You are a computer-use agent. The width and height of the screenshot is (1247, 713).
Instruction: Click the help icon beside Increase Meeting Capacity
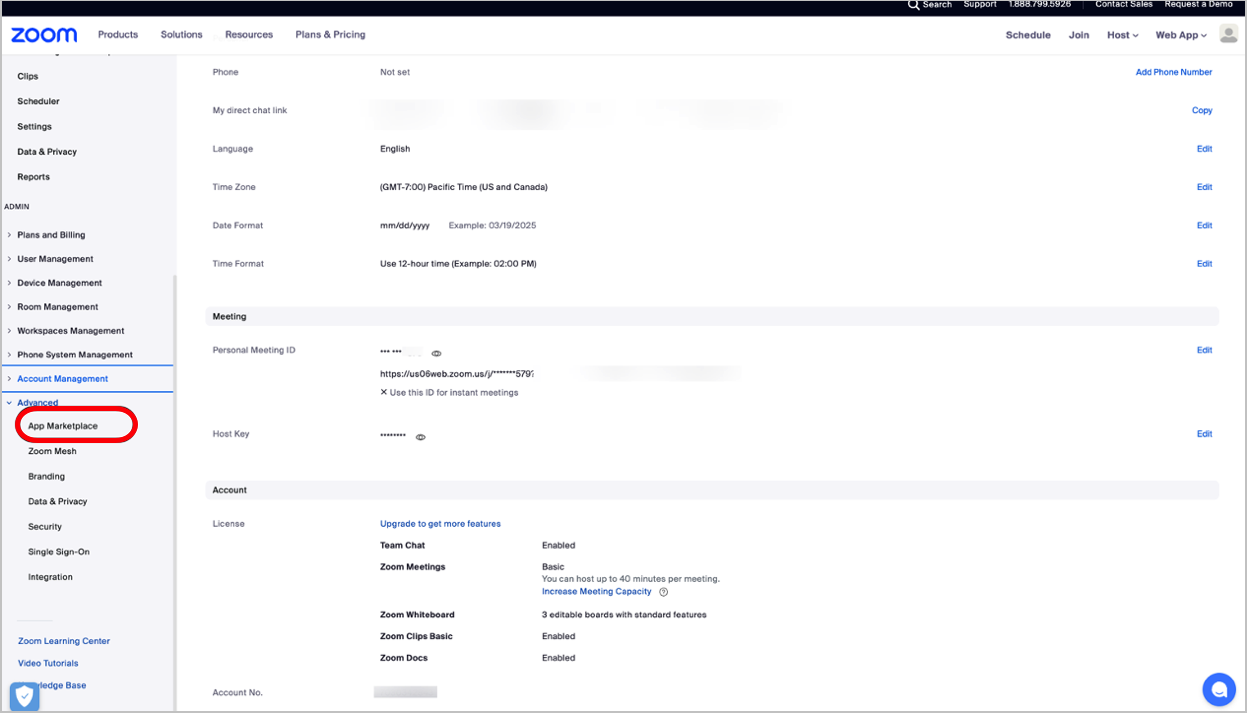(664, 592)
